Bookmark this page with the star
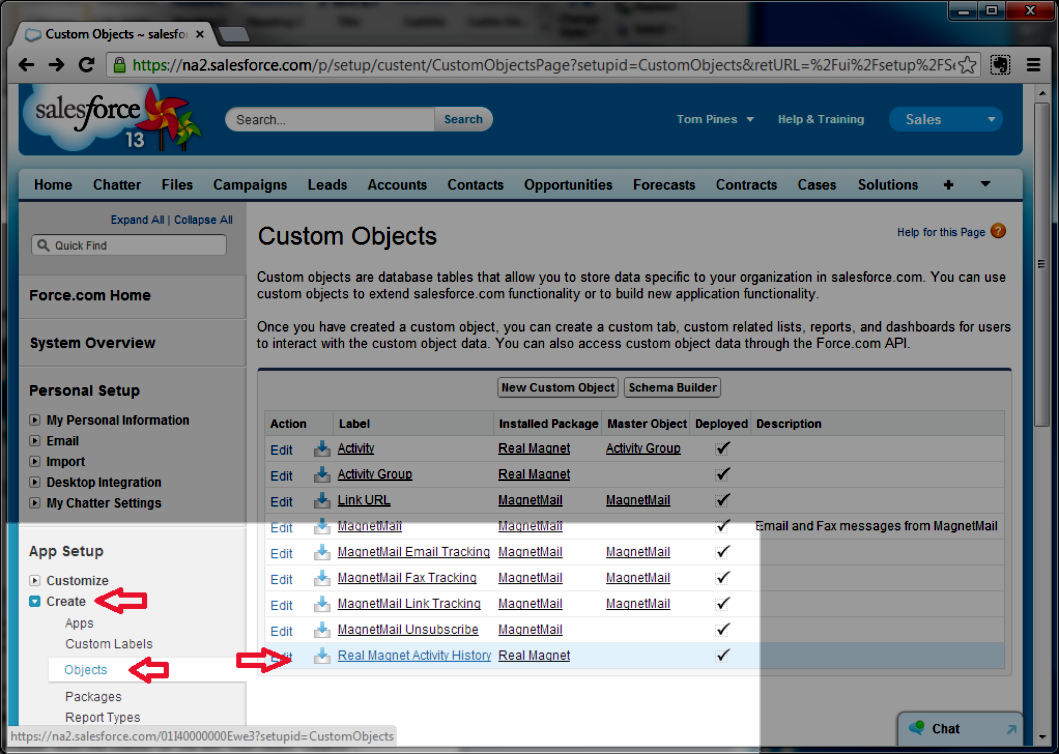The height and width of the screenshot is (754, 1059). [x=966, y=65]
